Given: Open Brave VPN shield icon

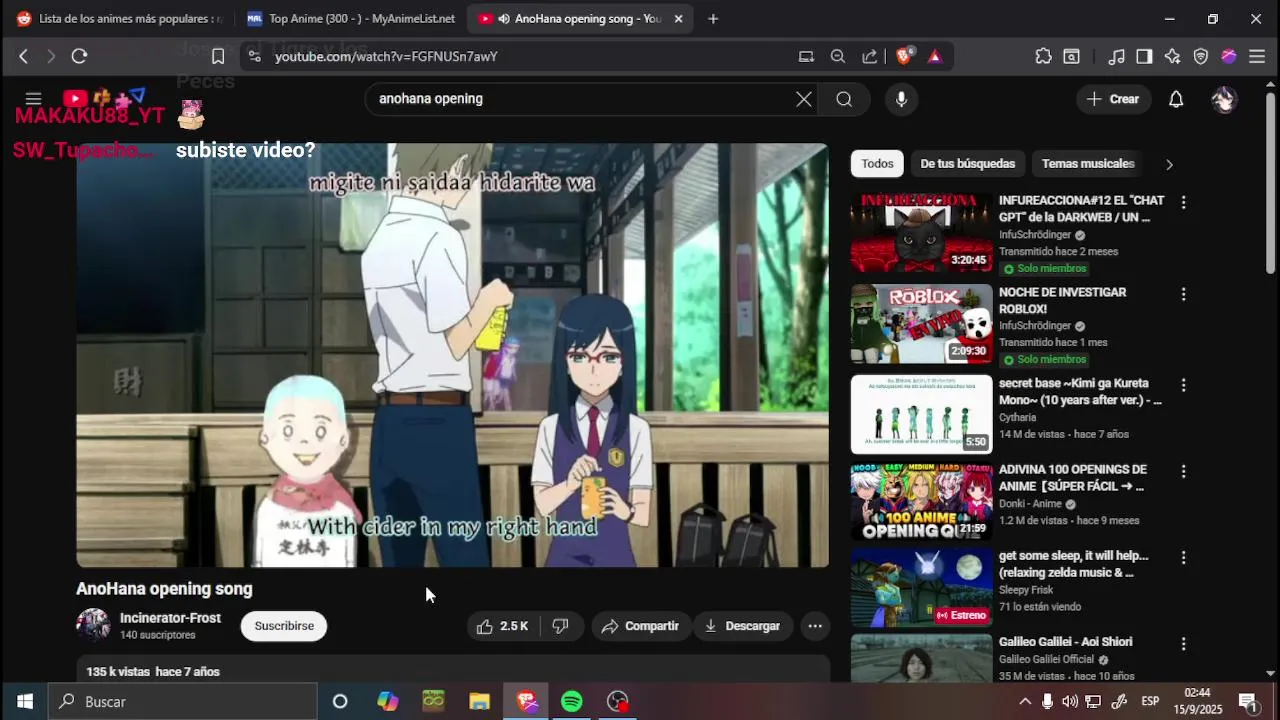Looking at the screenshot, I should click(1201, 57).
